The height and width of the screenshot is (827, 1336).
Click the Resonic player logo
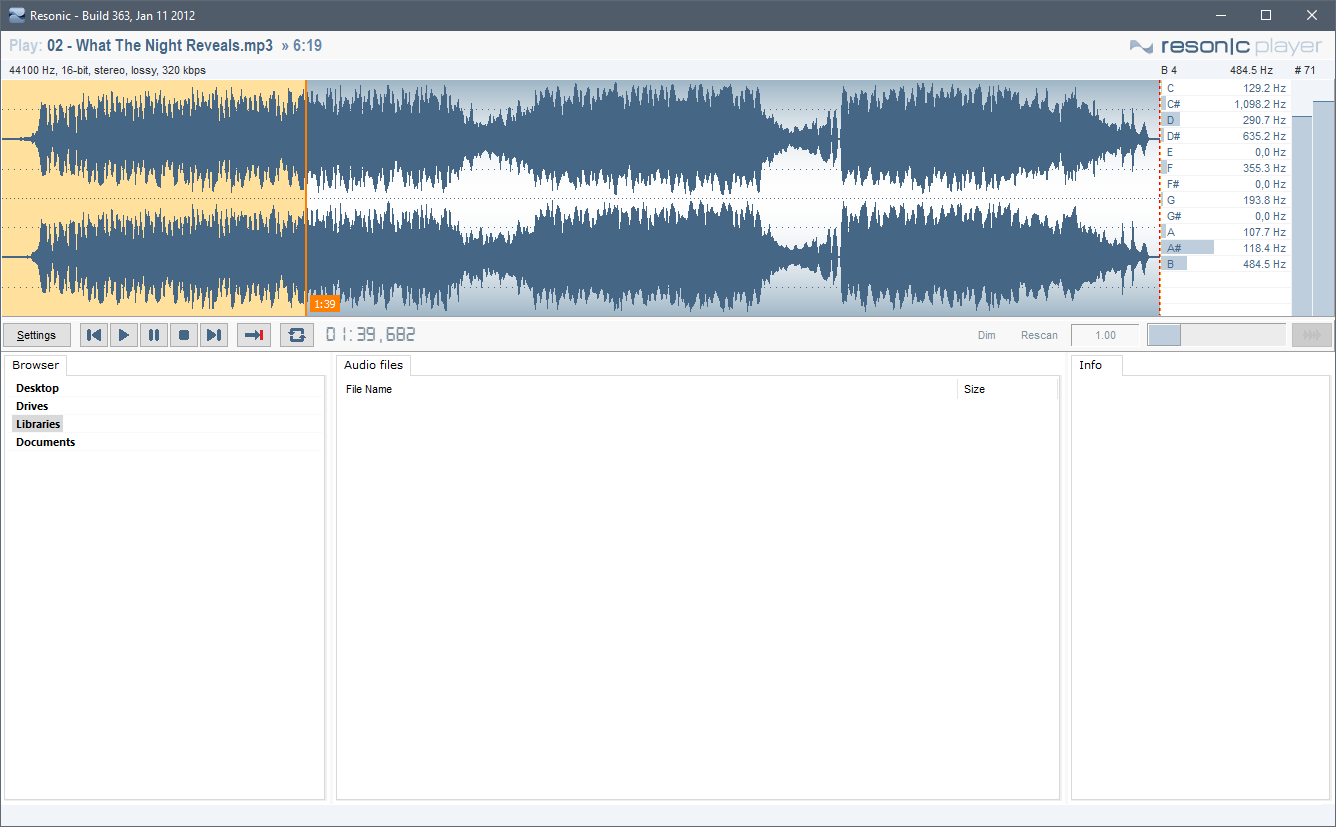(x=1225, y=46)
